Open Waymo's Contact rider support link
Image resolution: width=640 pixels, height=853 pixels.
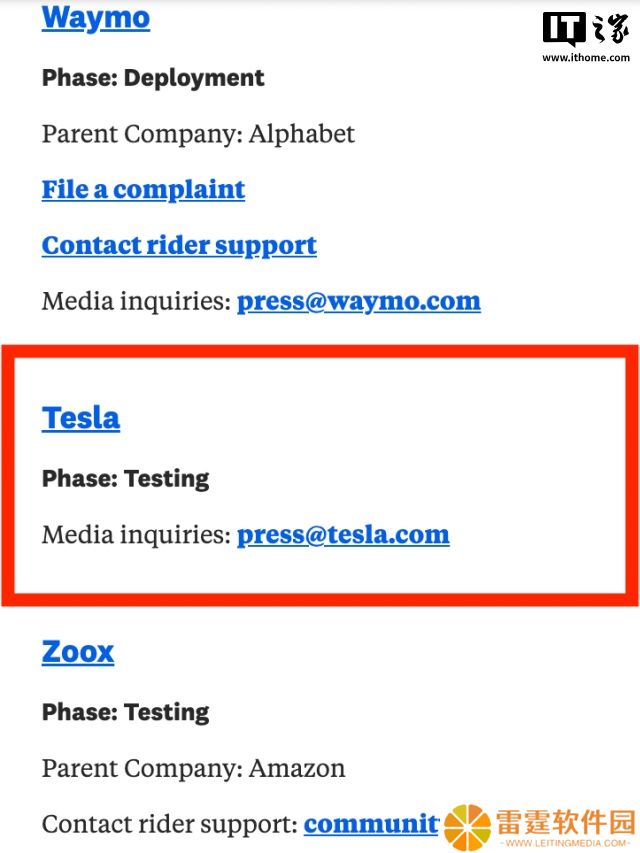coord(179,246)
